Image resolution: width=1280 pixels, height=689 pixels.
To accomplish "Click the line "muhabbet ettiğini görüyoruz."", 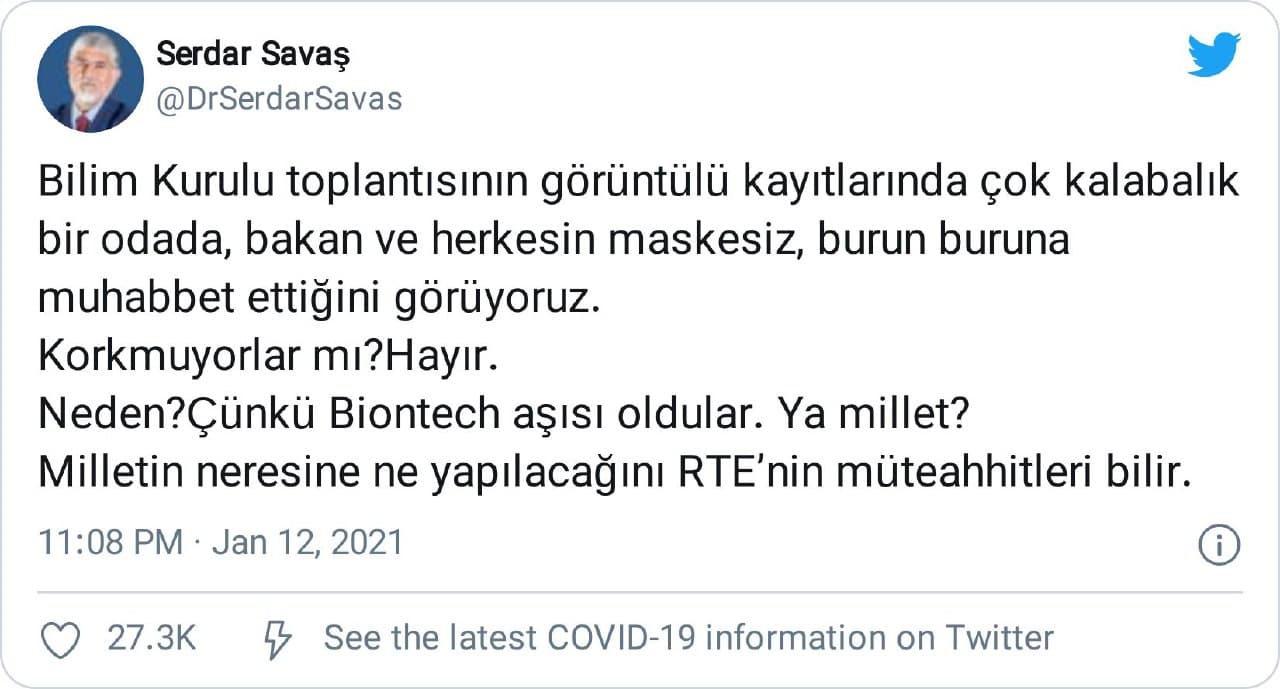I will (322, 299).
